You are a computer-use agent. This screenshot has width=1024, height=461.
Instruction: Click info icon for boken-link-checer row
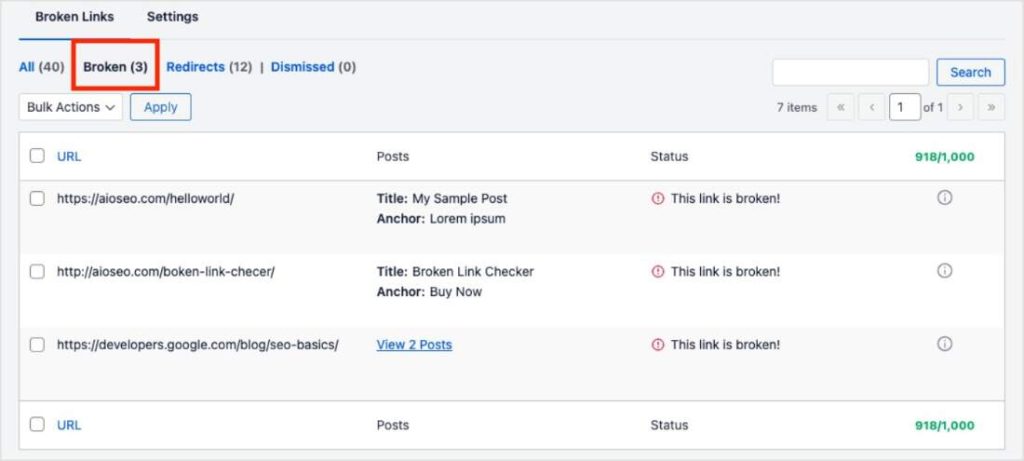pyautogui.click(x=944, y=271)
